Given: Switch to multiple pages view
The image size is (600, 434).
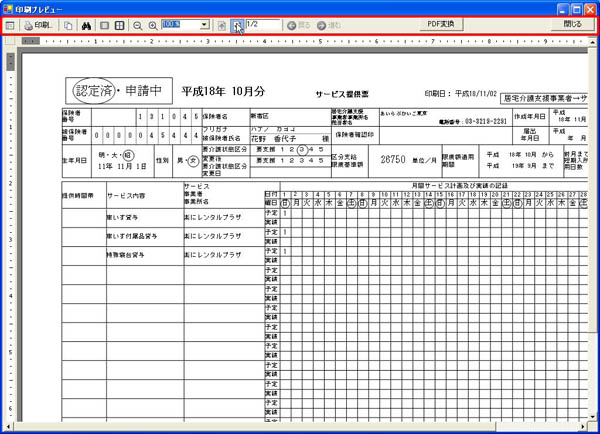Looking at the screenshot, I should 119,26.
